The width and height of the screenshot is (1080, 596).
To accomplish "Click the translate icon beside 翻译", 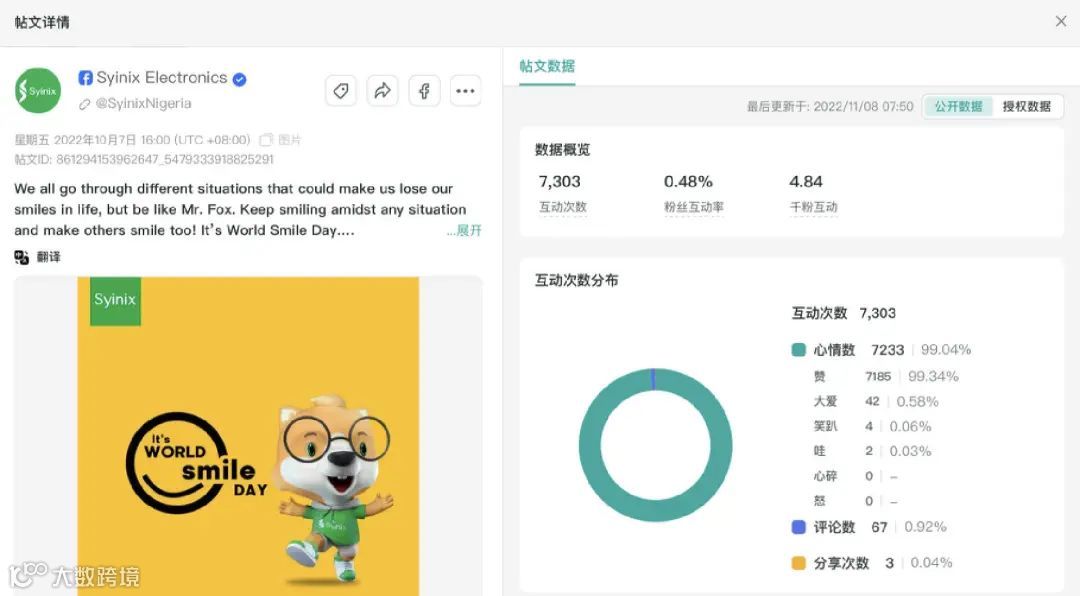I will 21,257.
